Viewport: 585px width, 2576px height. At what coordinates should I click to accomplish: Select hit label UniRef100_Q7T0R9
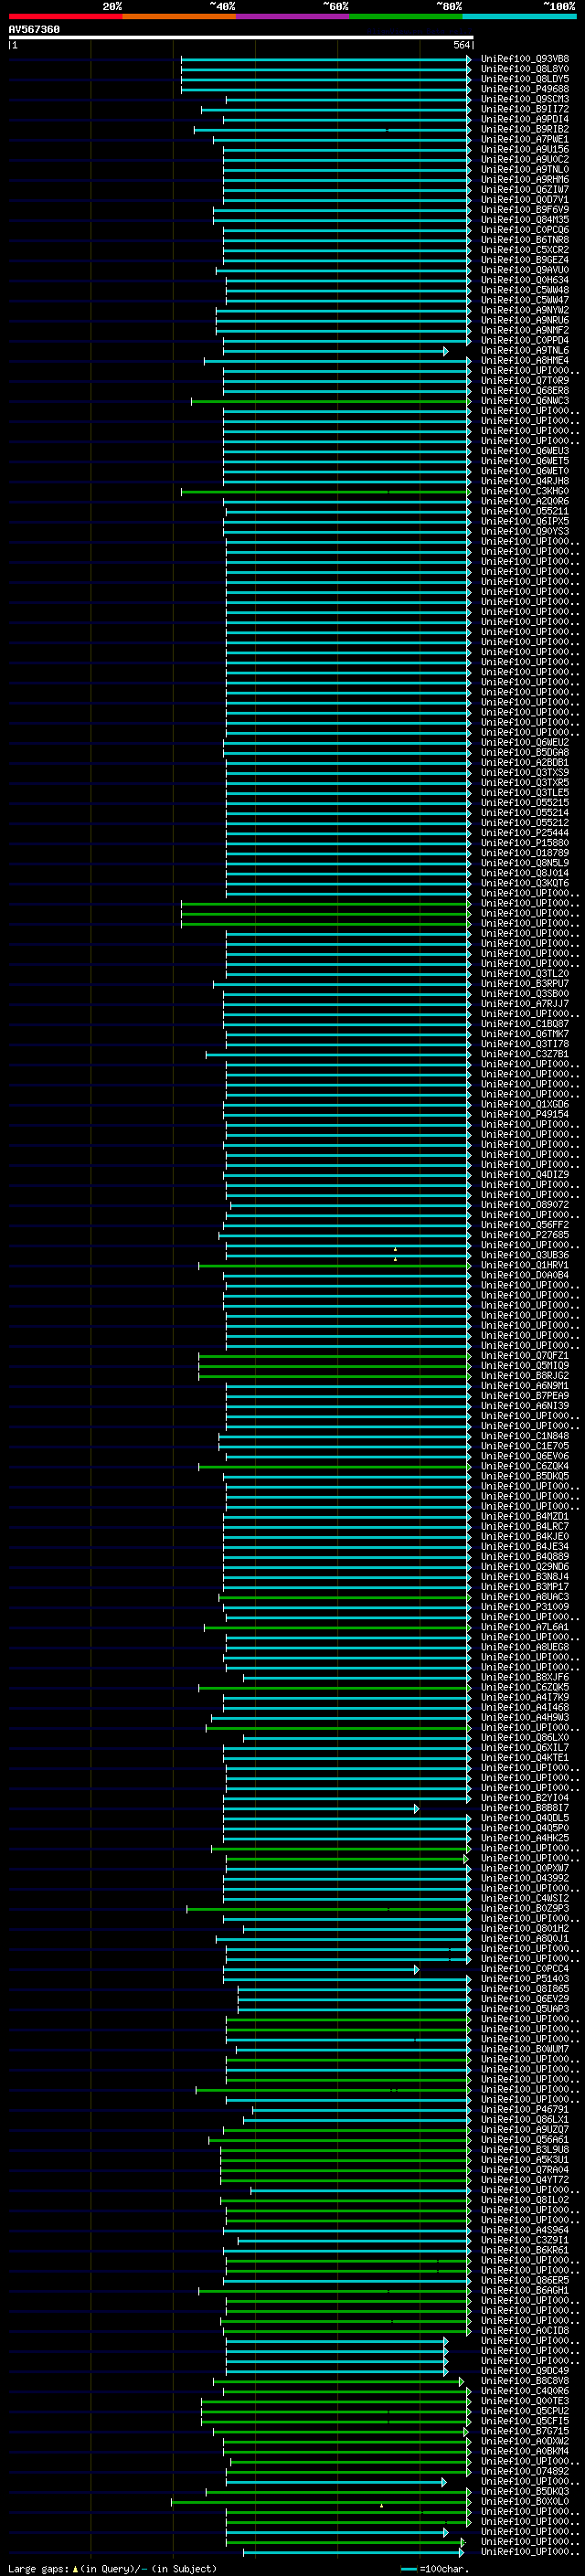pos(525,380)
